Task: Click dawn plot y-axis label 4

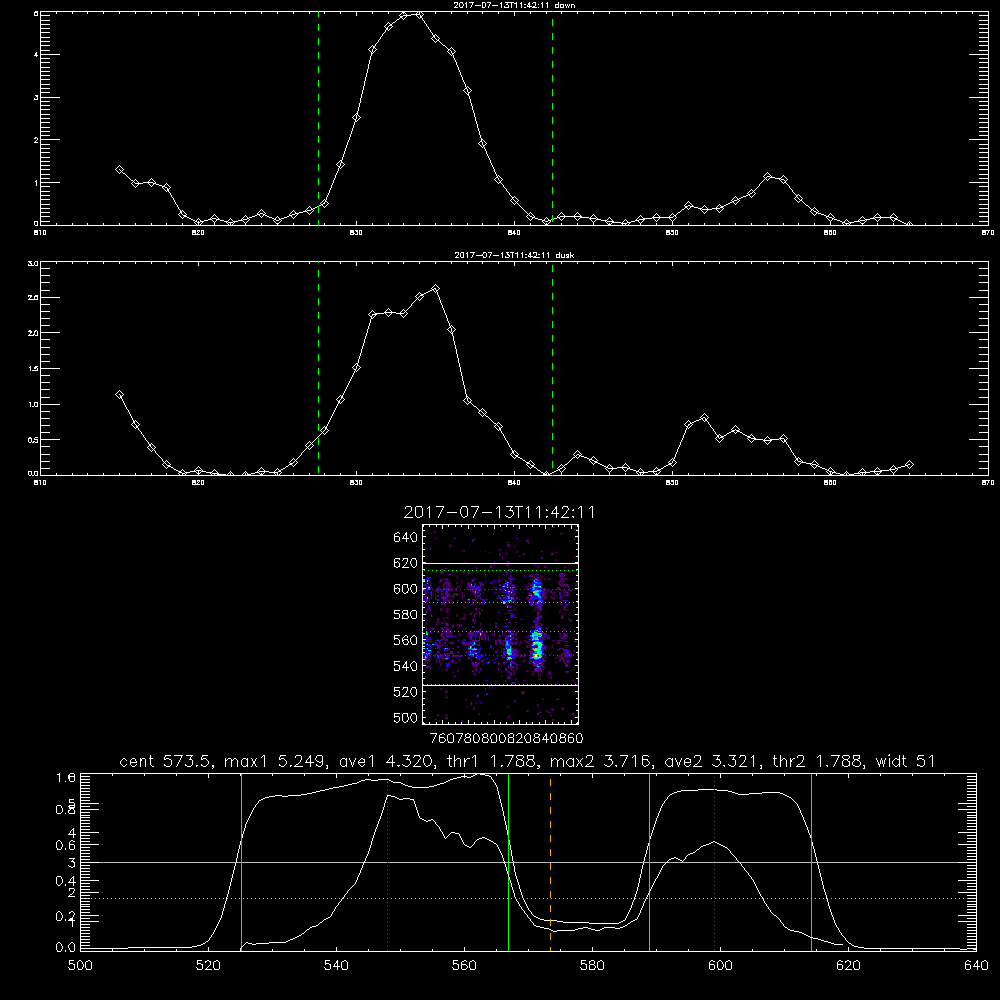Action: (x=36, y=55)
